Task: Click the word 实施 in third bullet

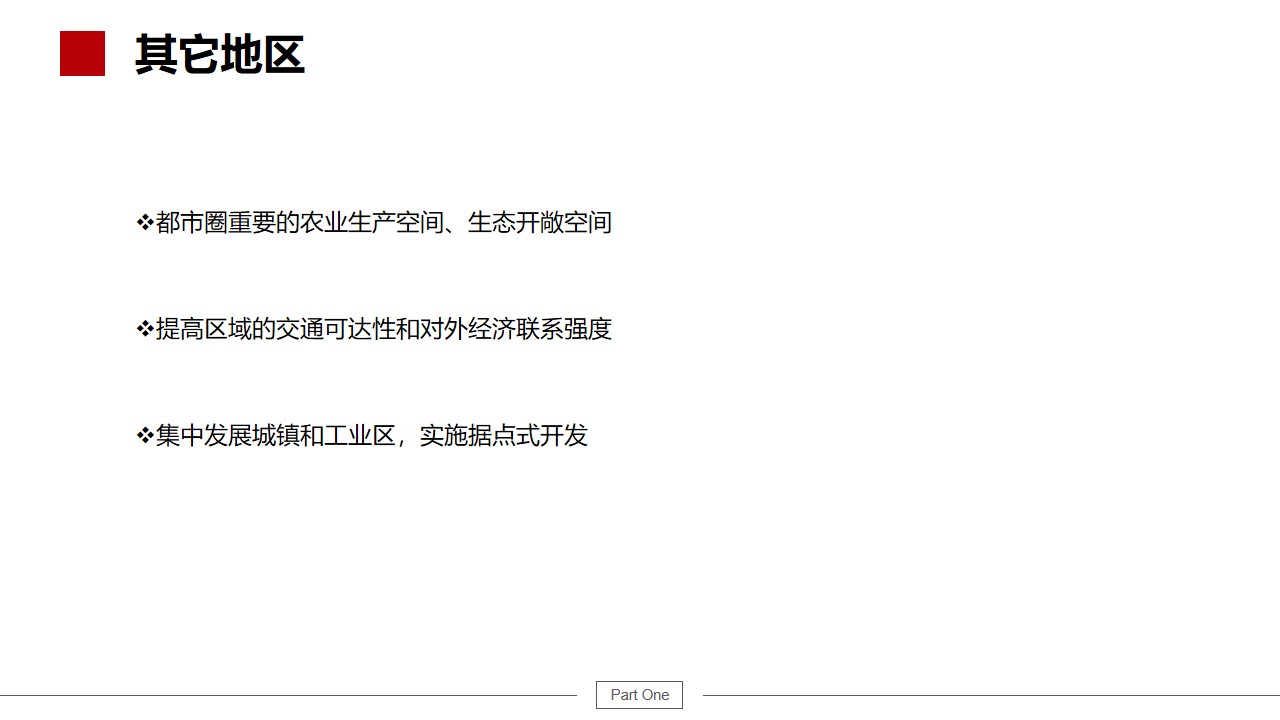Action: click(444, 436)
